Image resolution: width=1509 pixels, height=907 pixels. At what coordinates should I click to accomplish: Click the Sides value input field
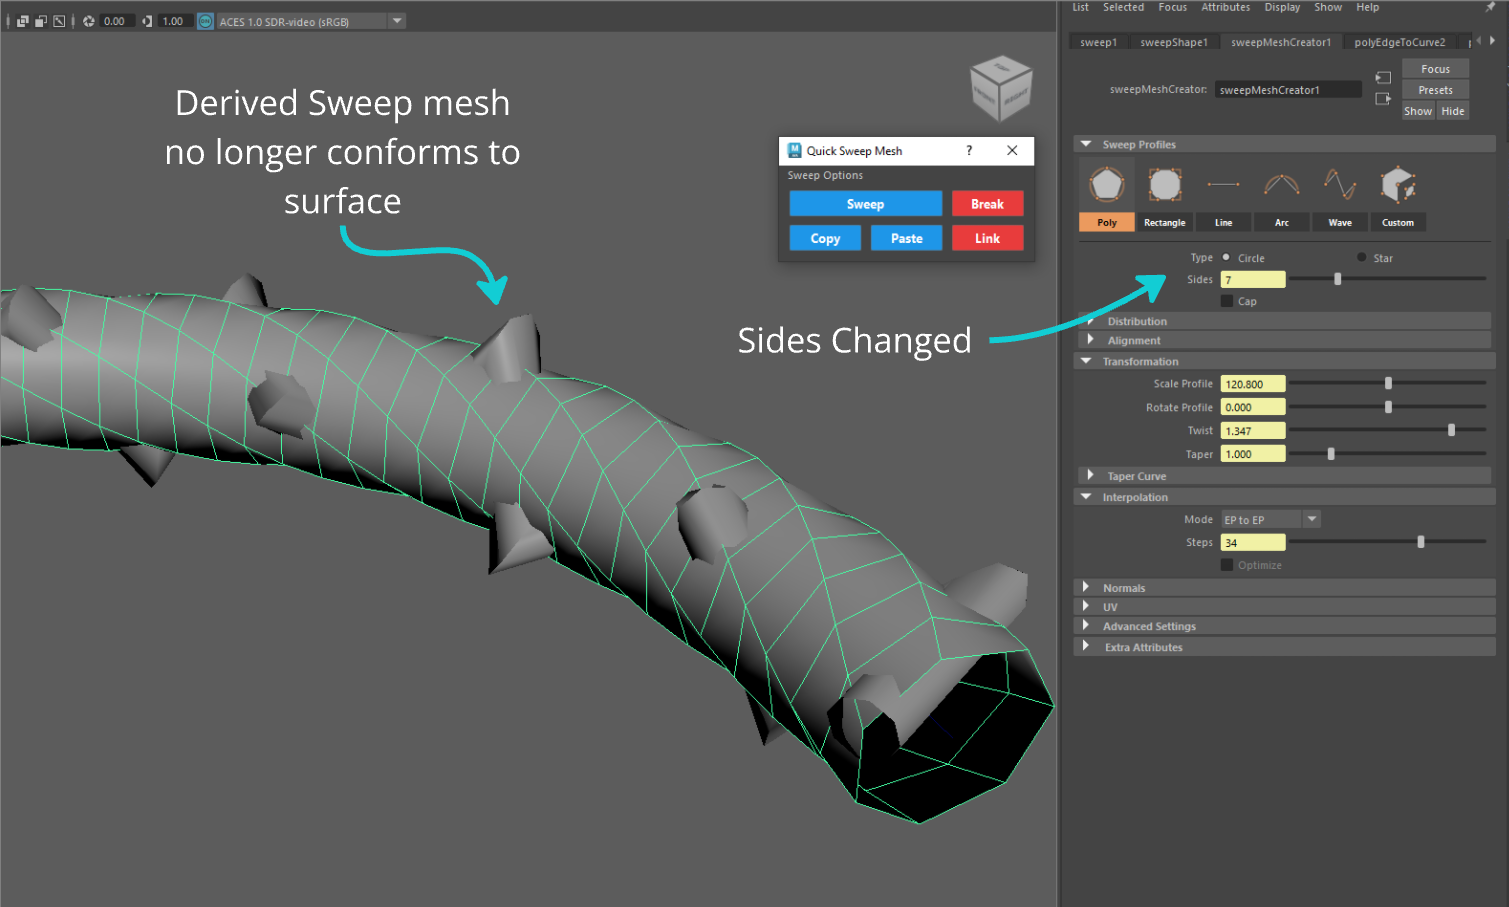pos(1252,280)
